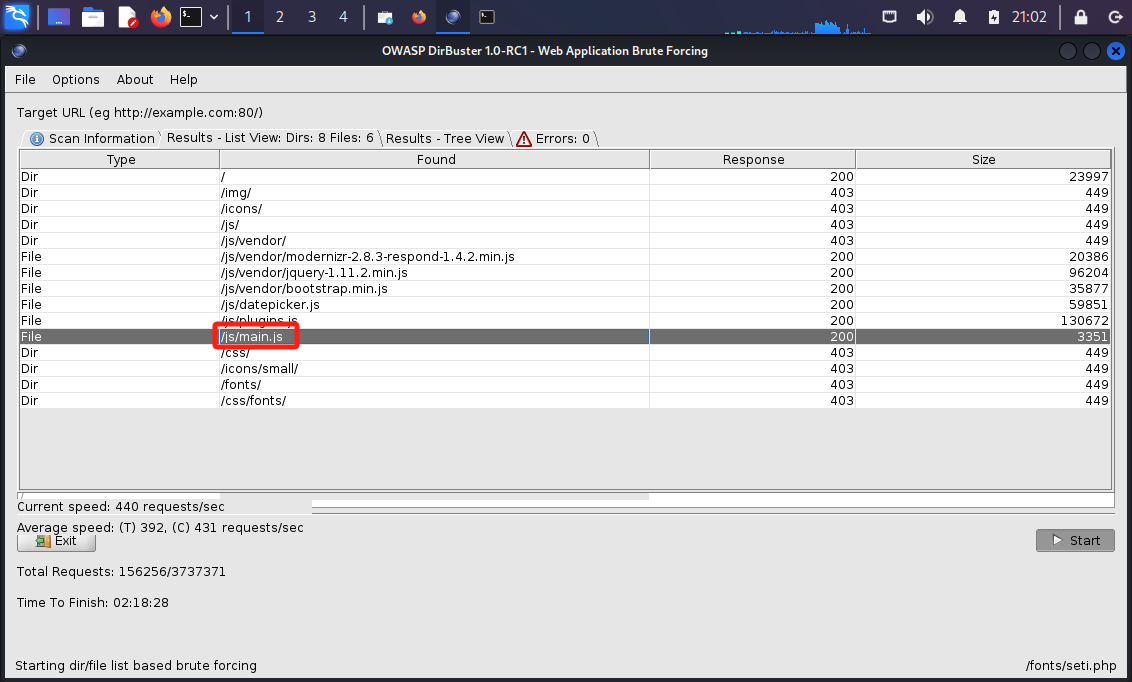Switch to workspace 4
Image resolution: width=1132 pixels, height=682 pixels.
[x=344, y=17]
